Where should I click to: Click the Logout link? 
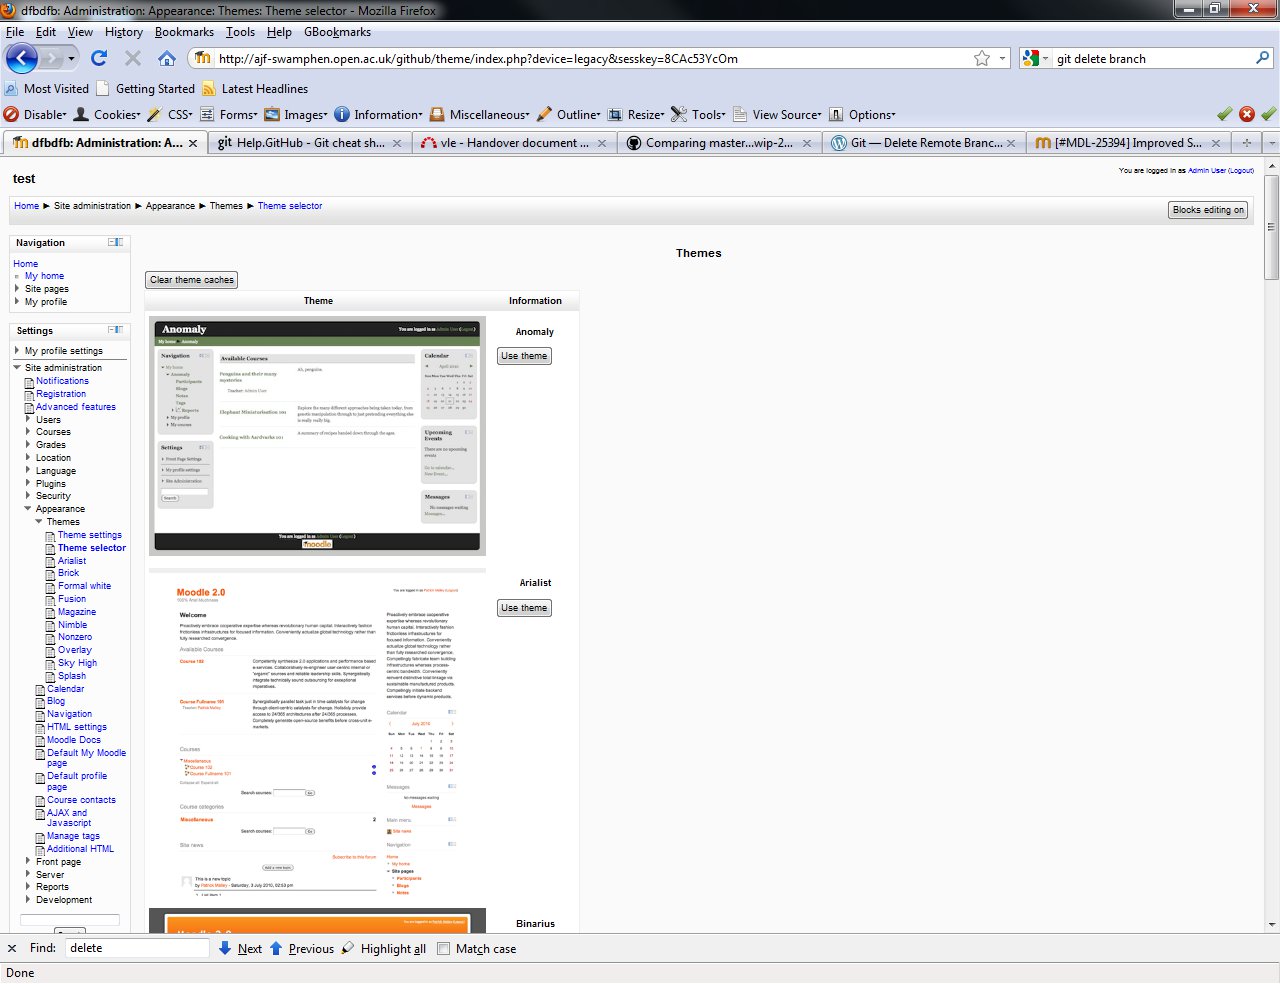click(1241, 171)
